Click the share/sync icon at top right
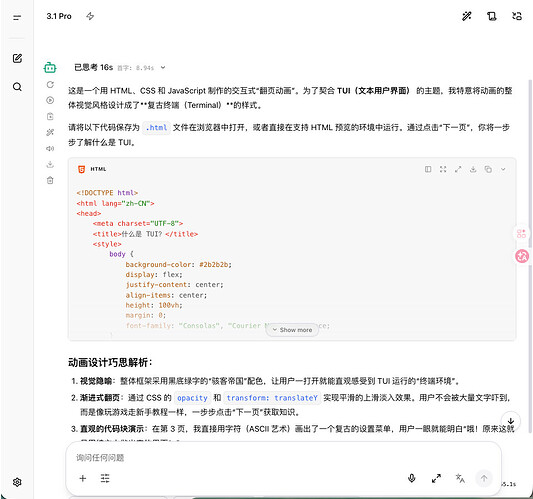 (x=517, y=16)
